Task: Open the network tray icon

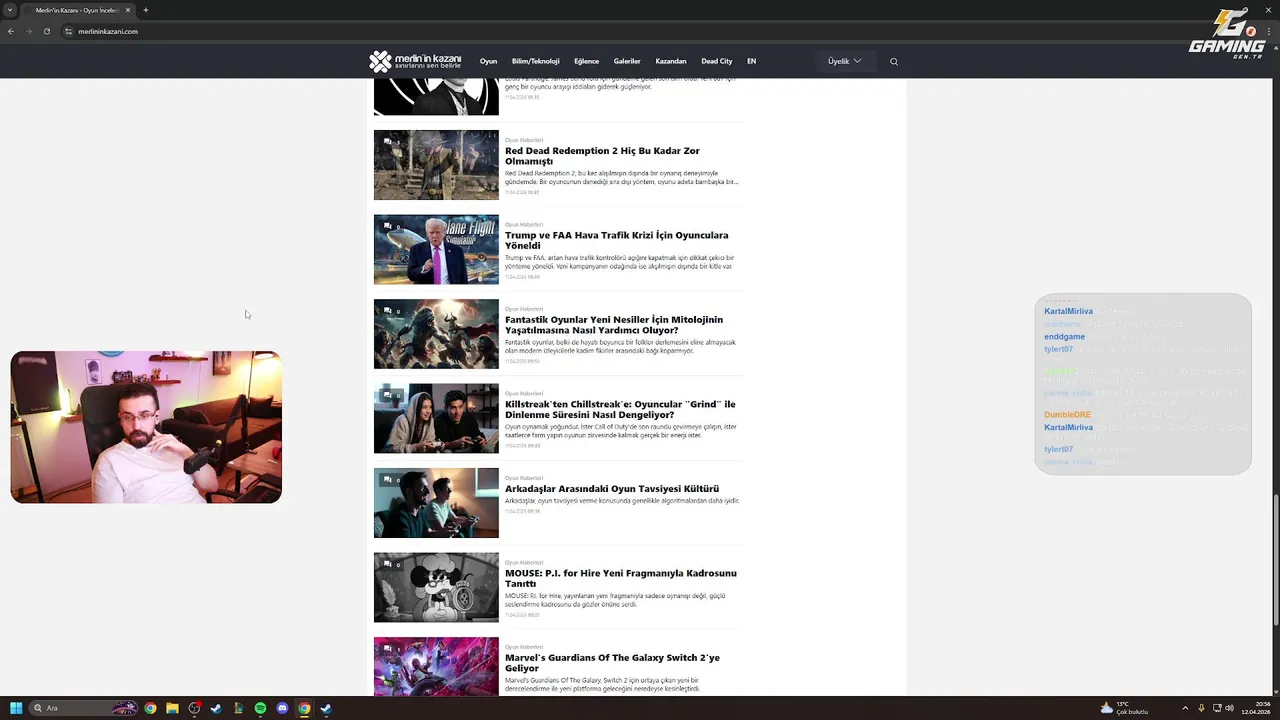Action: click(1216, 708)
